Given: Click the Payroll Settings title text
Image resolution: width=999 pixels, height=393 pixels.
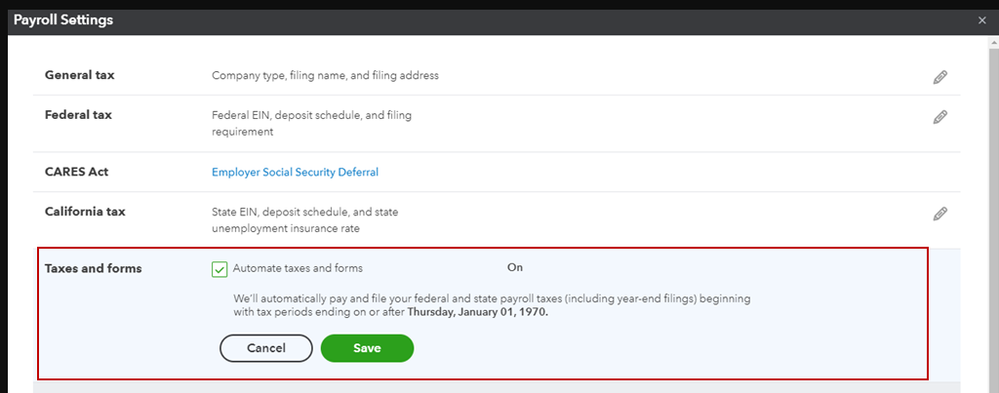Looking at the screenshot, I should point(63,20).
